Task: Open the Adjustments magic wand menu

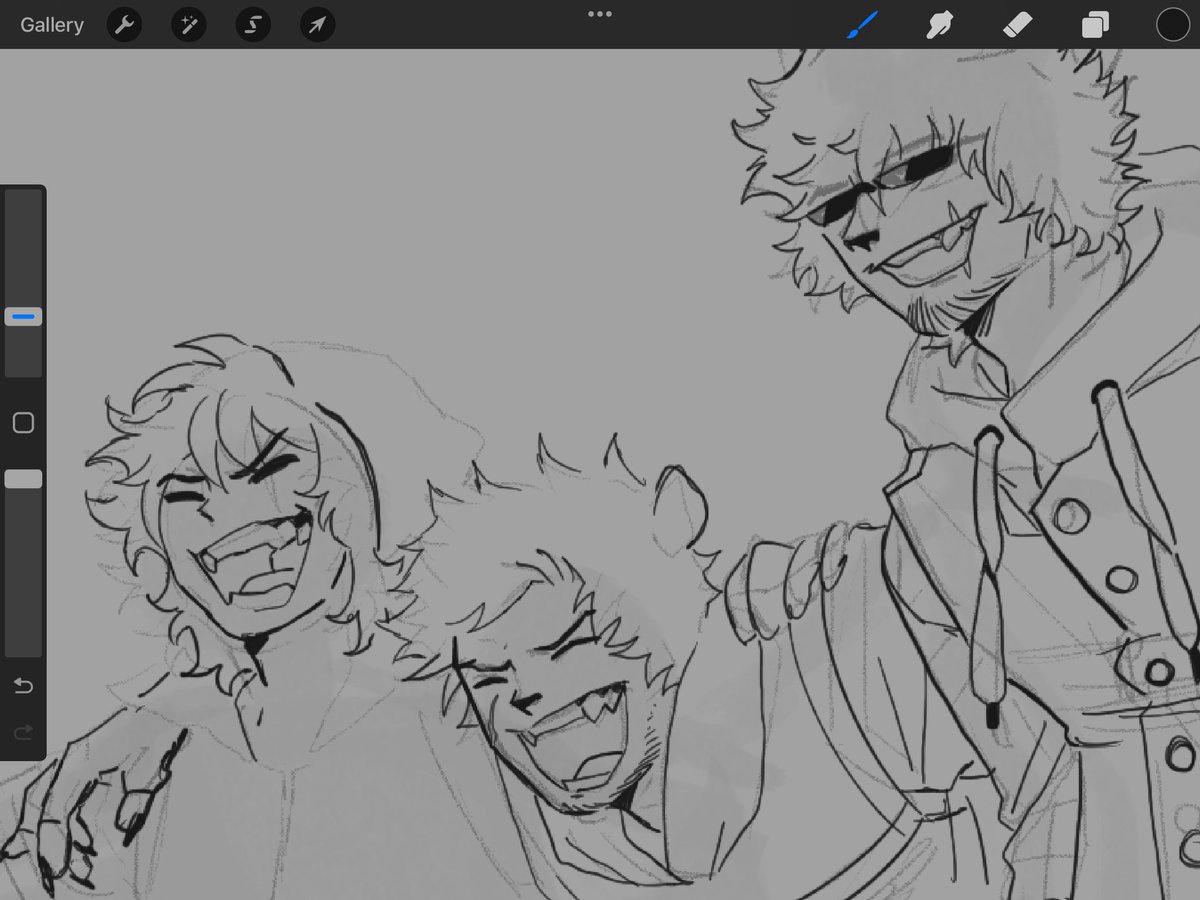Action: (188, 25)
